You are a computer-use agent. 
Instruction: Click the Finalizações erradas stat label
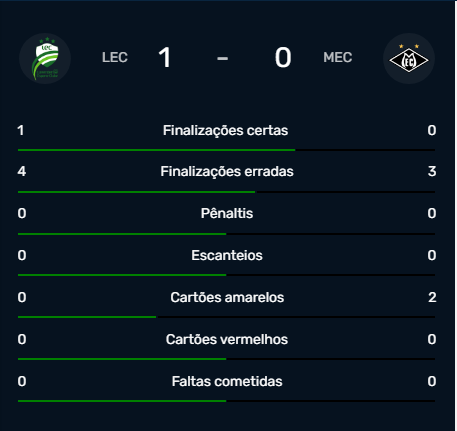[227, 171]
